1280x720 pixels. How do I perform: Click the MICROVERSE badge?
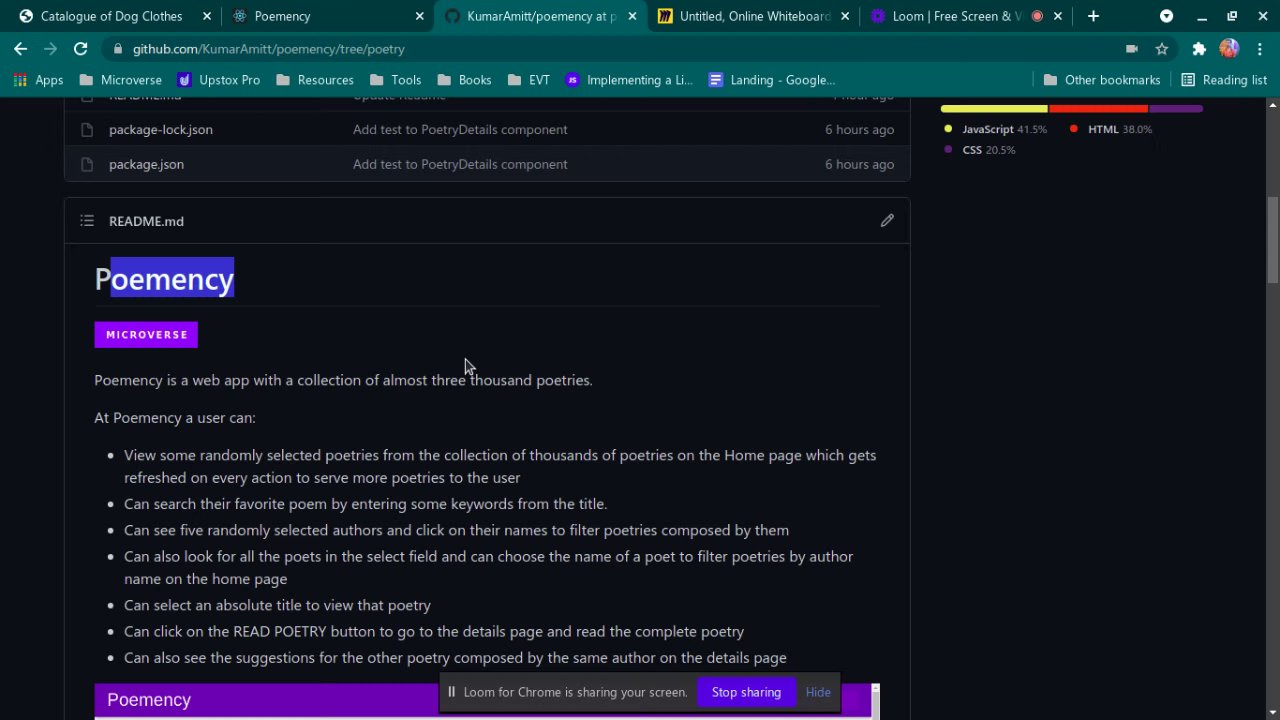coord(146,335)
